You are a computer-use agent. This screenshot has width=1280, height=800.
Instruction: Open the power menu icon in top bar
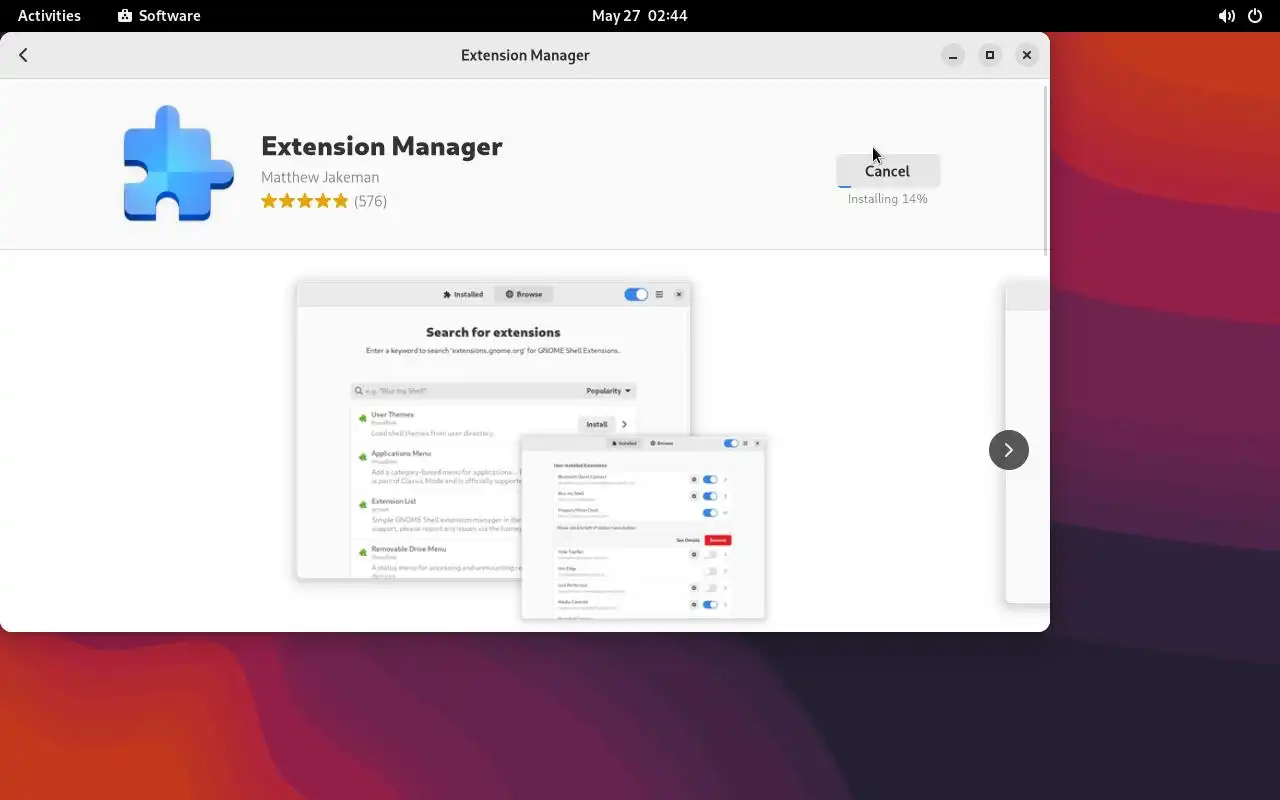click(1255, 16)
